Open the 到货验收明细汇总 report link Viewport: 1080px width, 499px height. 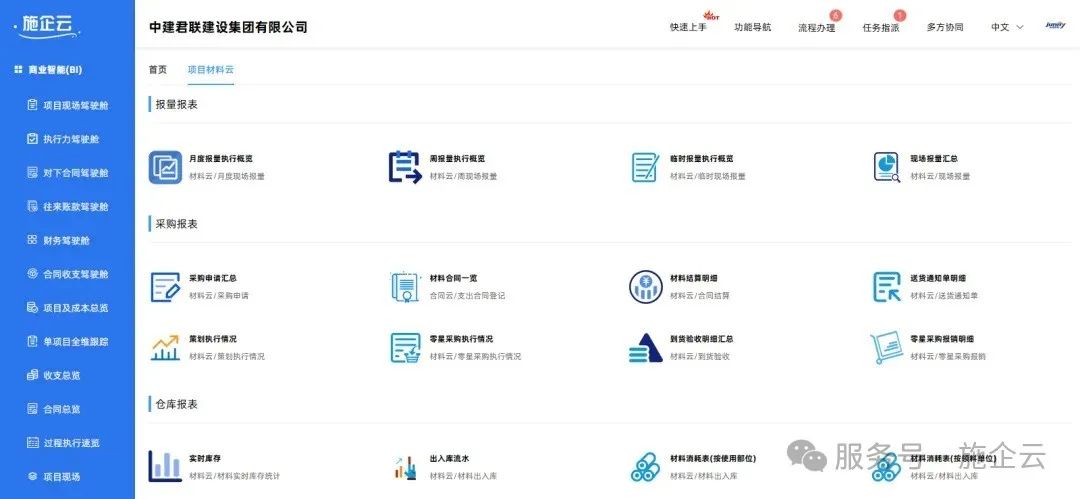point(701,339)
